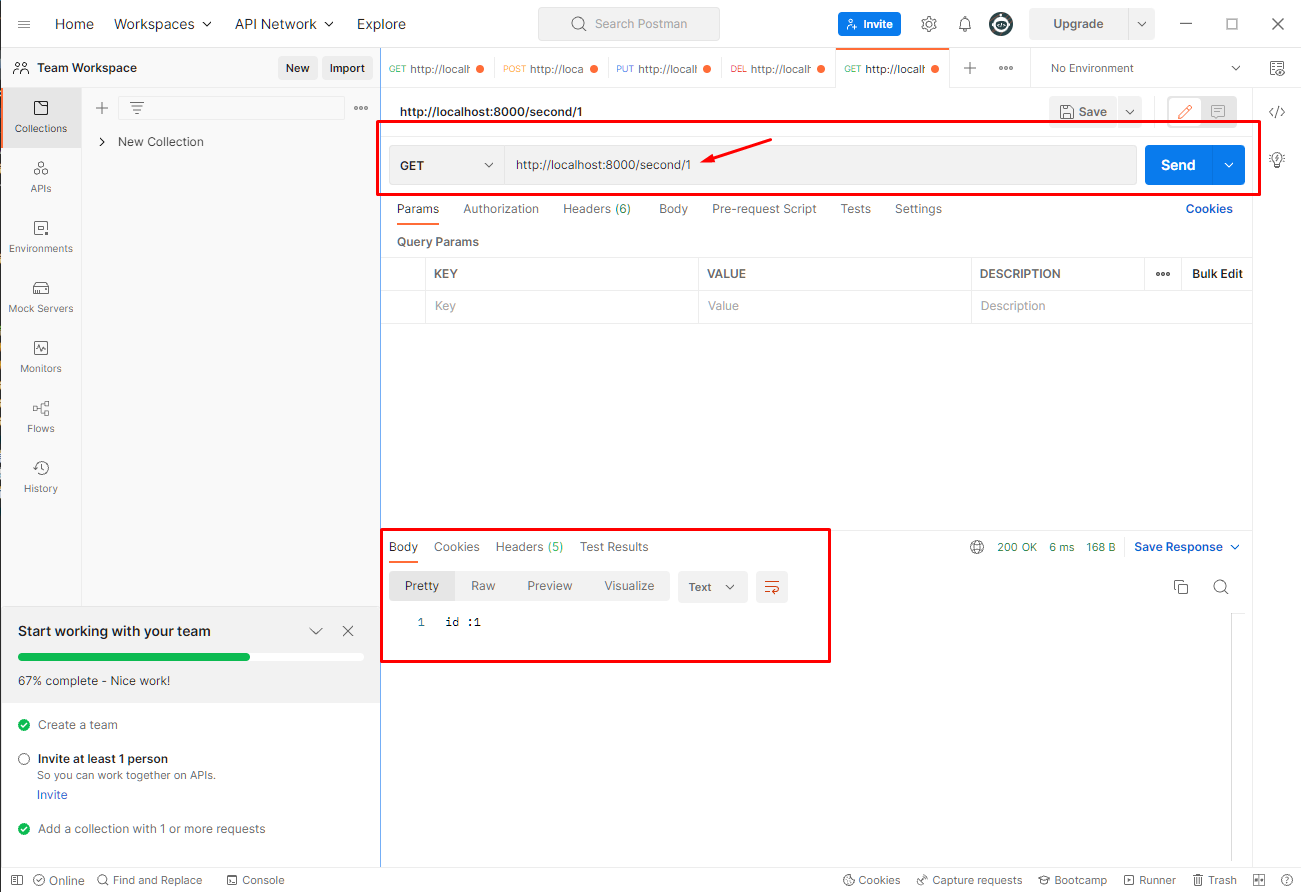1301x892 pixels.
Task: Toggle response line wrap icon
Action: tap(772, 587)
